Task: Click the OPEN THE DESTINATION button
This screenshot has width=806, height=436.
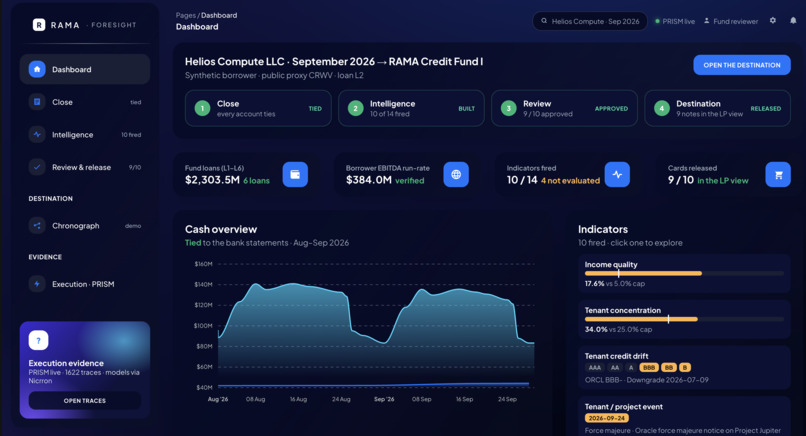Action: click(742, 65)
